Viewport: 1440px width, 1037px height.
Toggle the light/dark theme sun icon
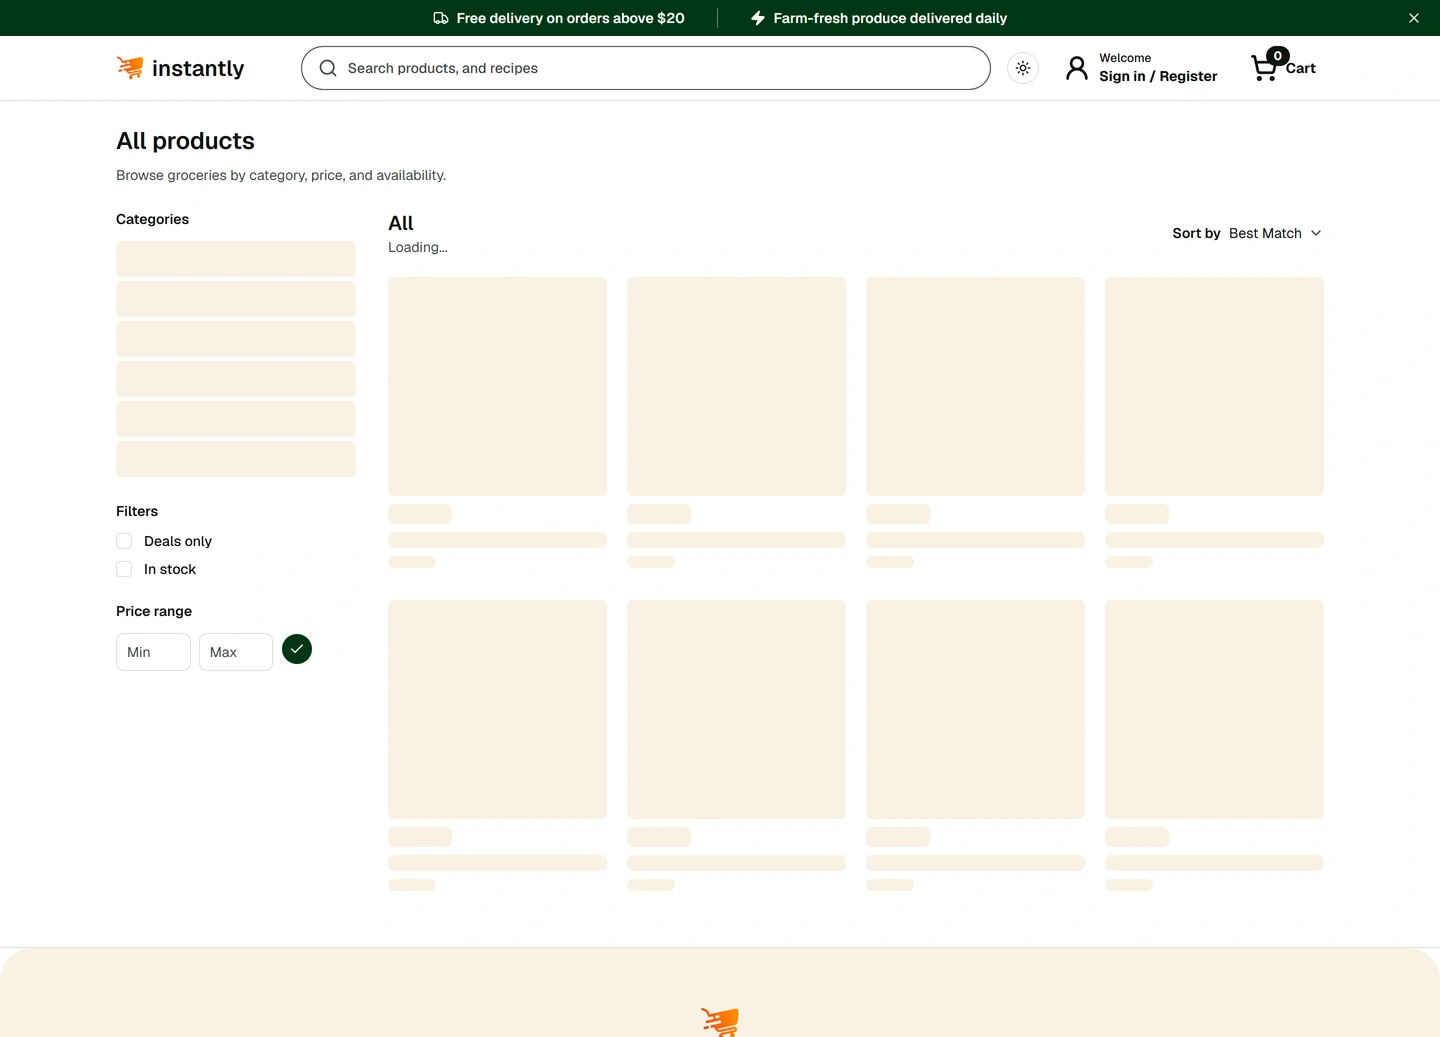(1023, 68)
